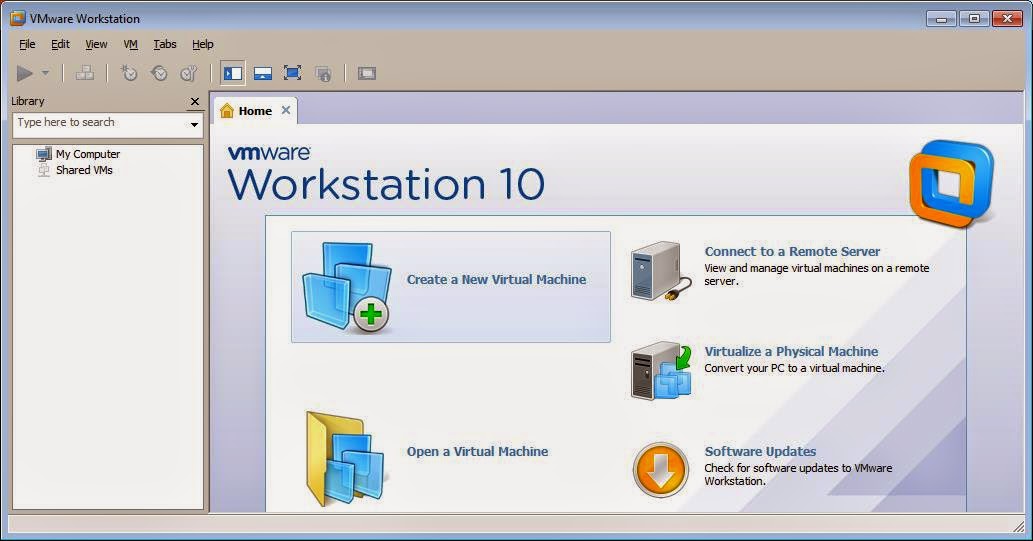Click Create a New Virtual Machine
Viewport: 1033px width, 541px height.
click(x=451, y=287)
